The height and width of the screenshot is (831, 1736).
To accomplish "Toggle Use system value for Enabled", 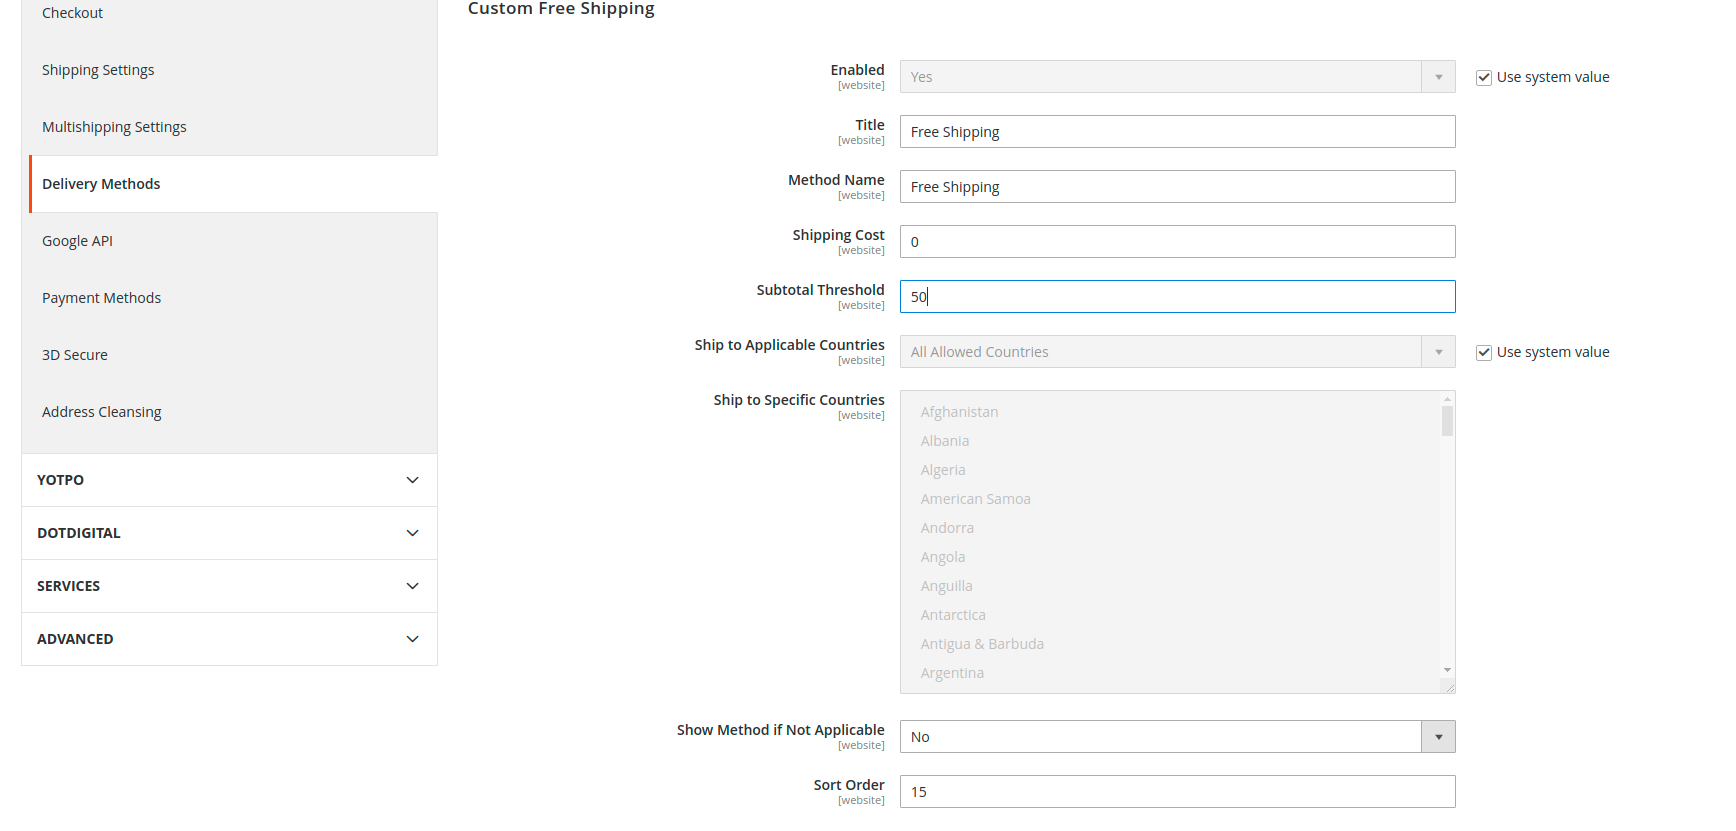I will point(1484,78).
